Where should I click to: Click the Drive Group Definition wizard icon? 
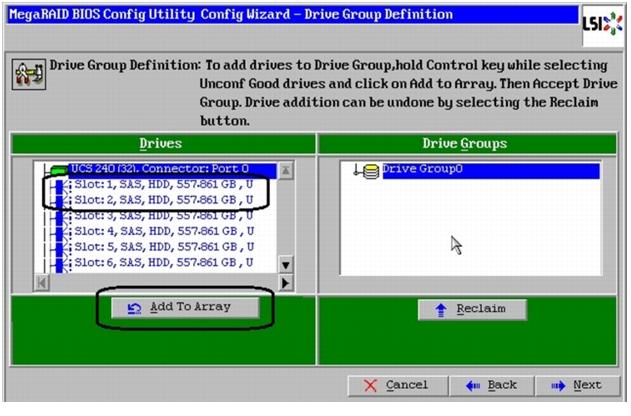[29, 74]
